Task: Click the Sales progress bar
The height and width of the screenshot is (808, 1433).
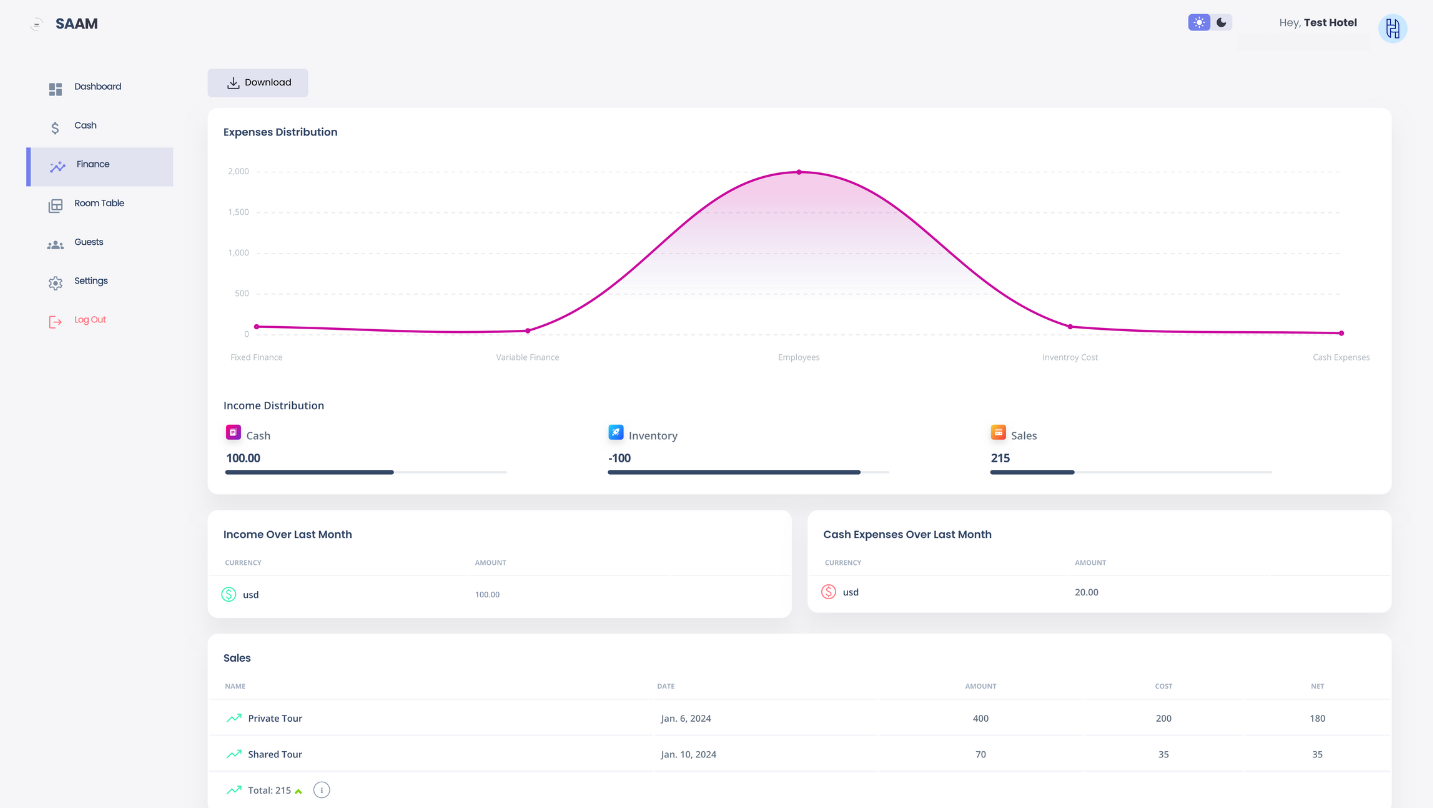Action: coord(1130,472)
